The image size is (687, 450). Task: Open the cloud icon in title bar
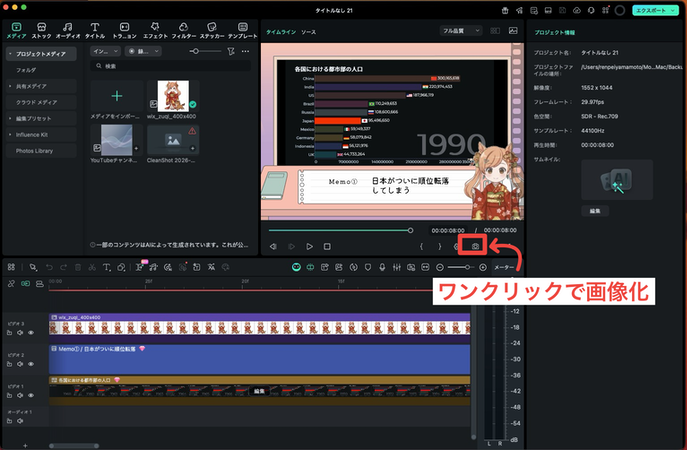577,10
